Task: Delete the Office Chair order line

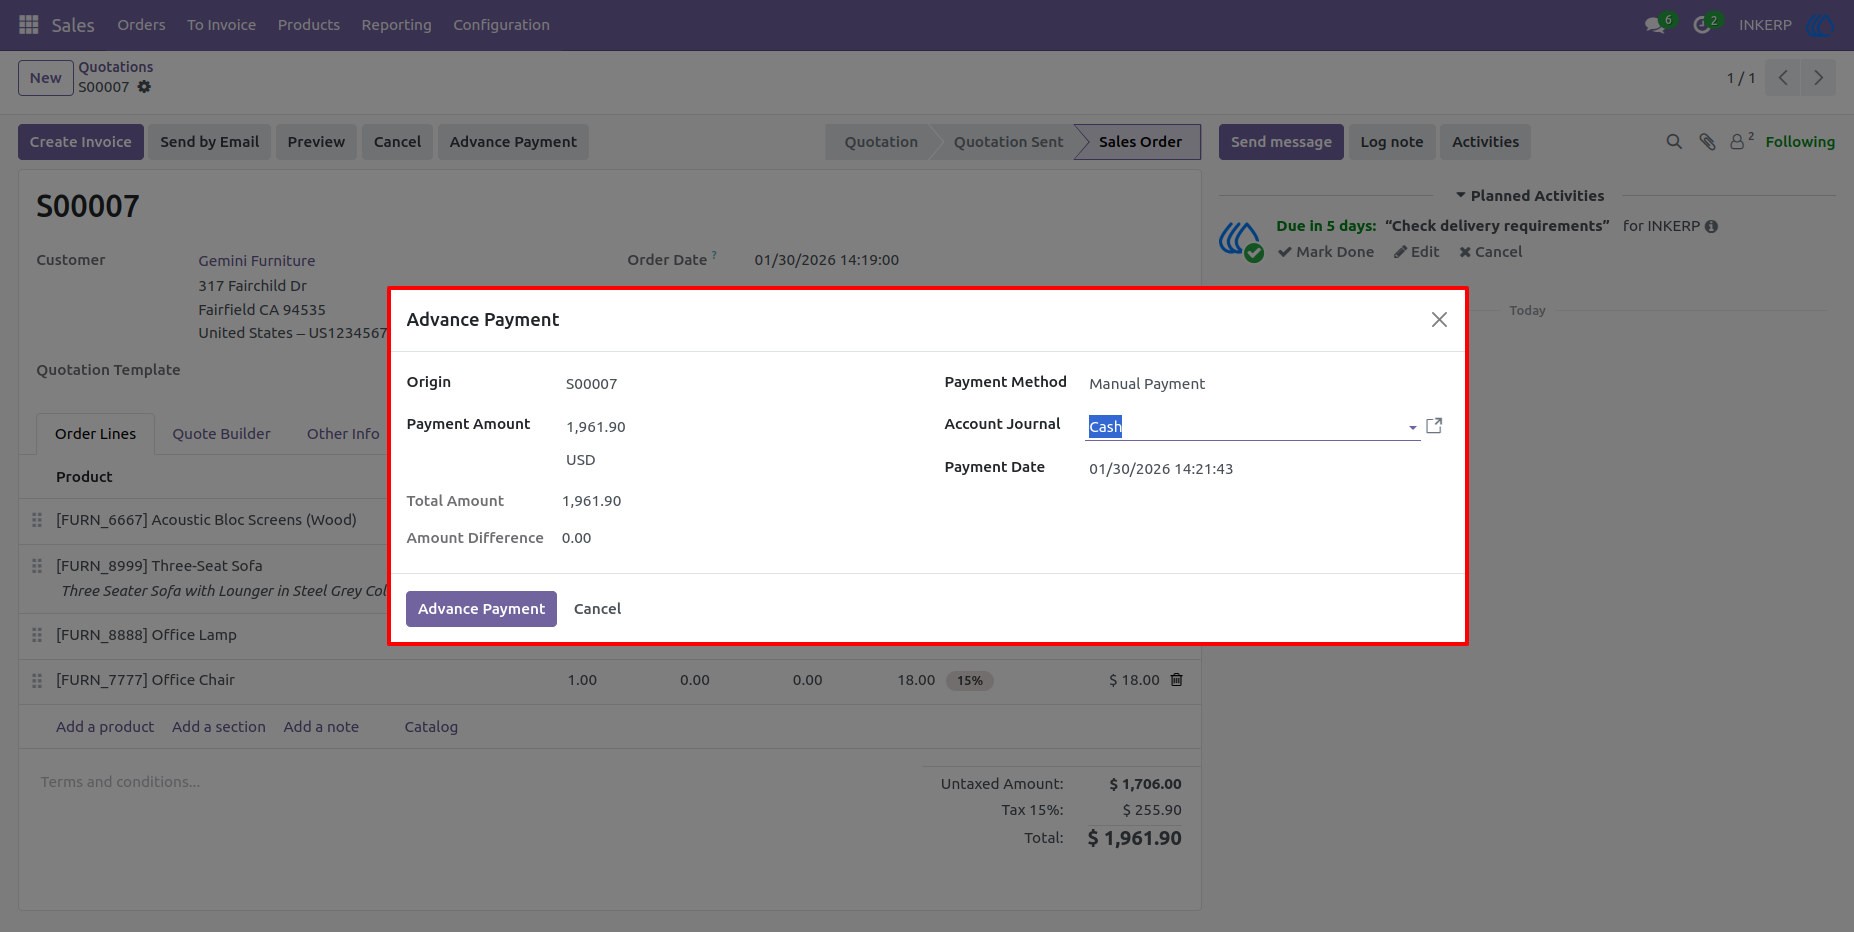Action: [1177, 680]
